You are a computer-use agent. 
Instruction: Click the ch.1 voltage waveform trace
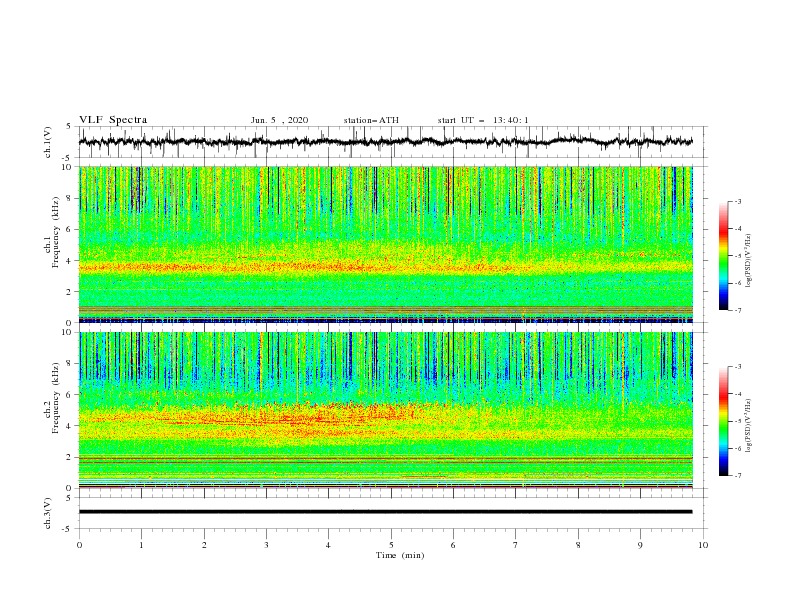click(x=385, y=142)
